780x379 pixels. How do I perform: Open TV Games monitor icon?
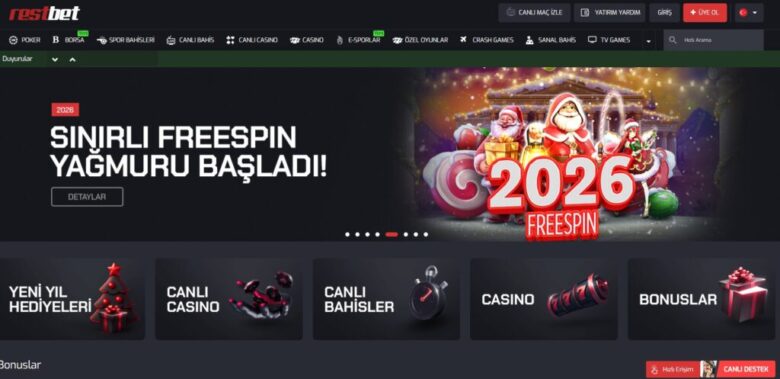592,40
